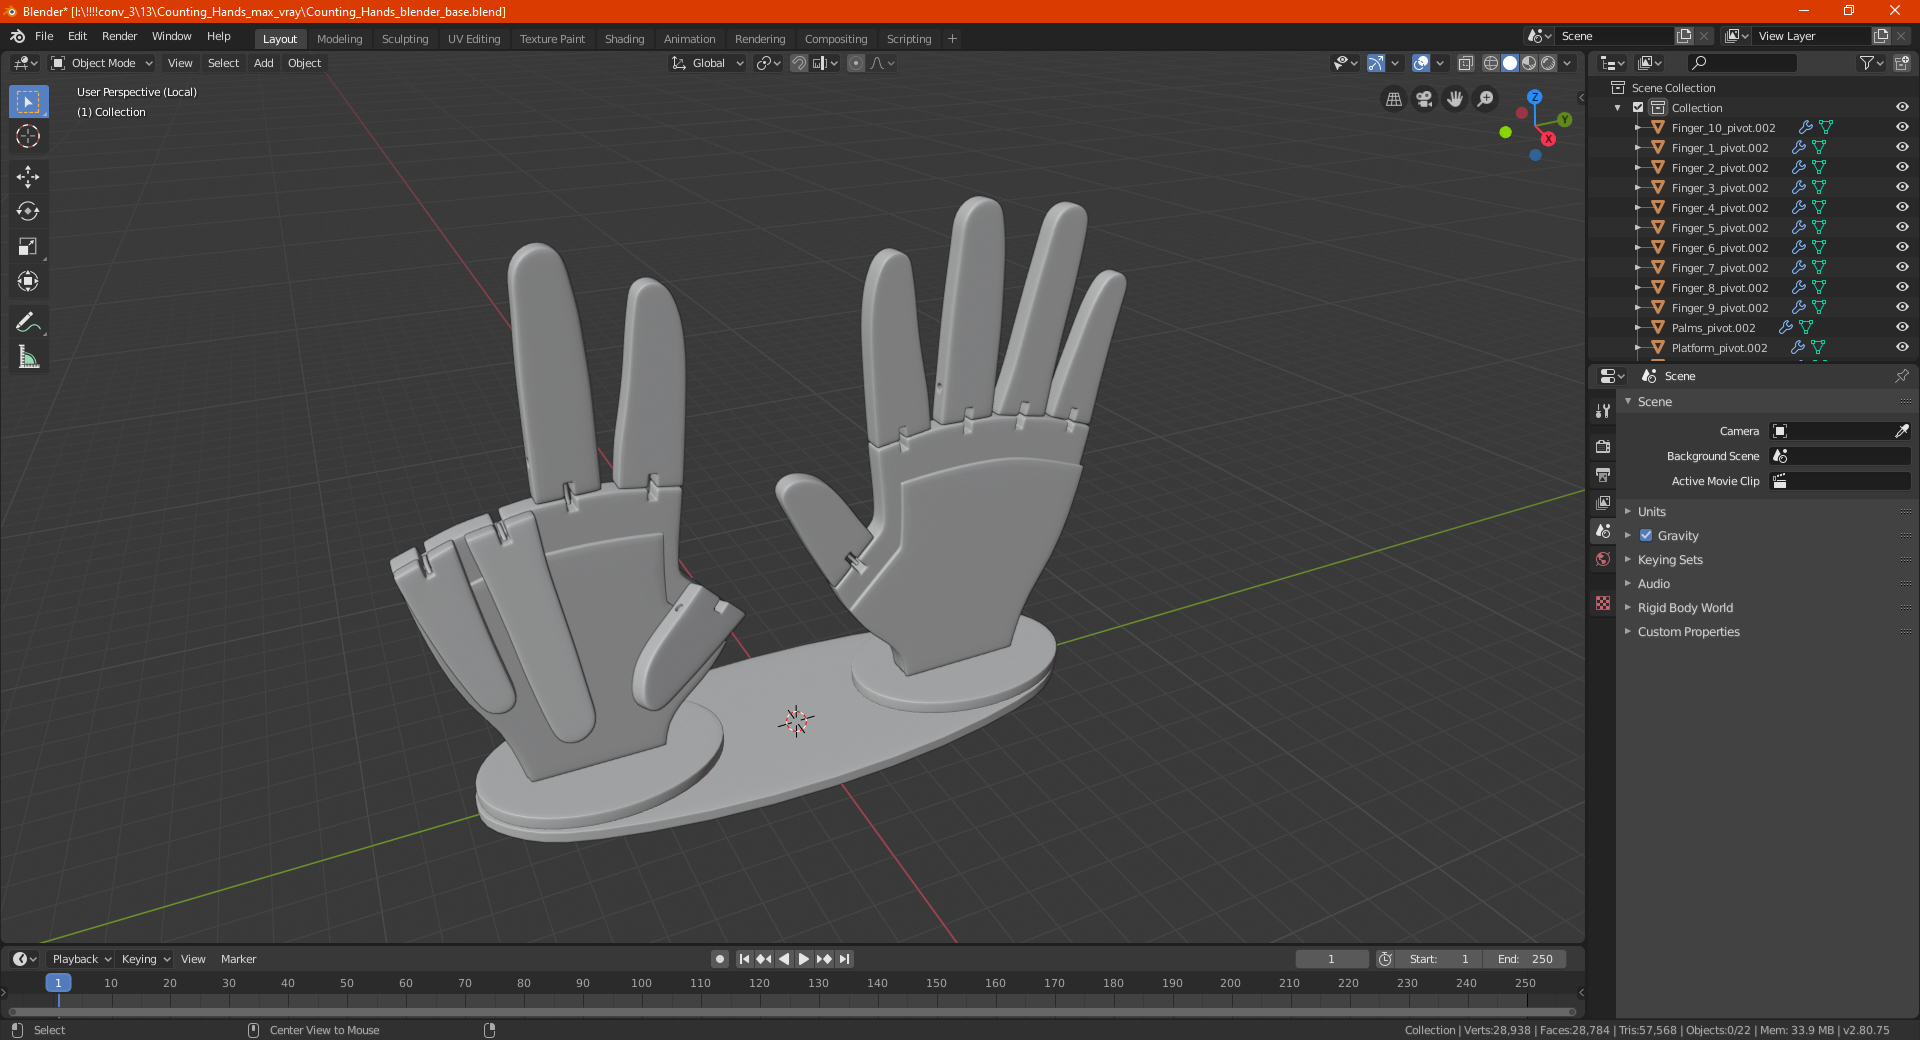Expand the Rigid Body World panel

[x=1685, y=607]
